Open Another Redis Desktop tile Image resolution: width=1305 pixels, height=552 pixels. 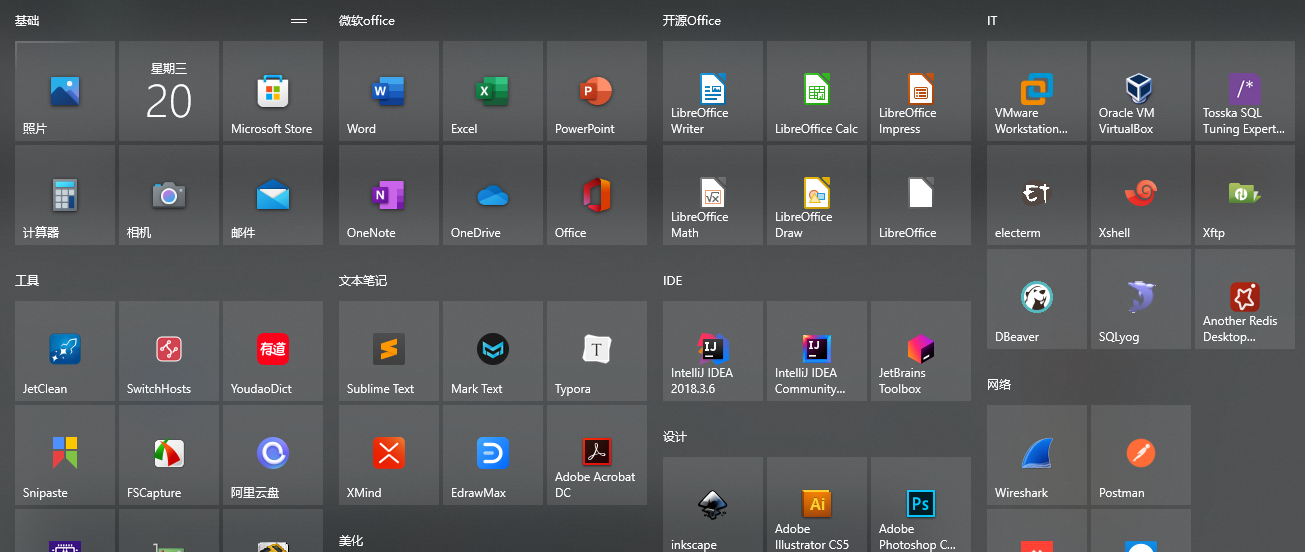point(1245,299)
